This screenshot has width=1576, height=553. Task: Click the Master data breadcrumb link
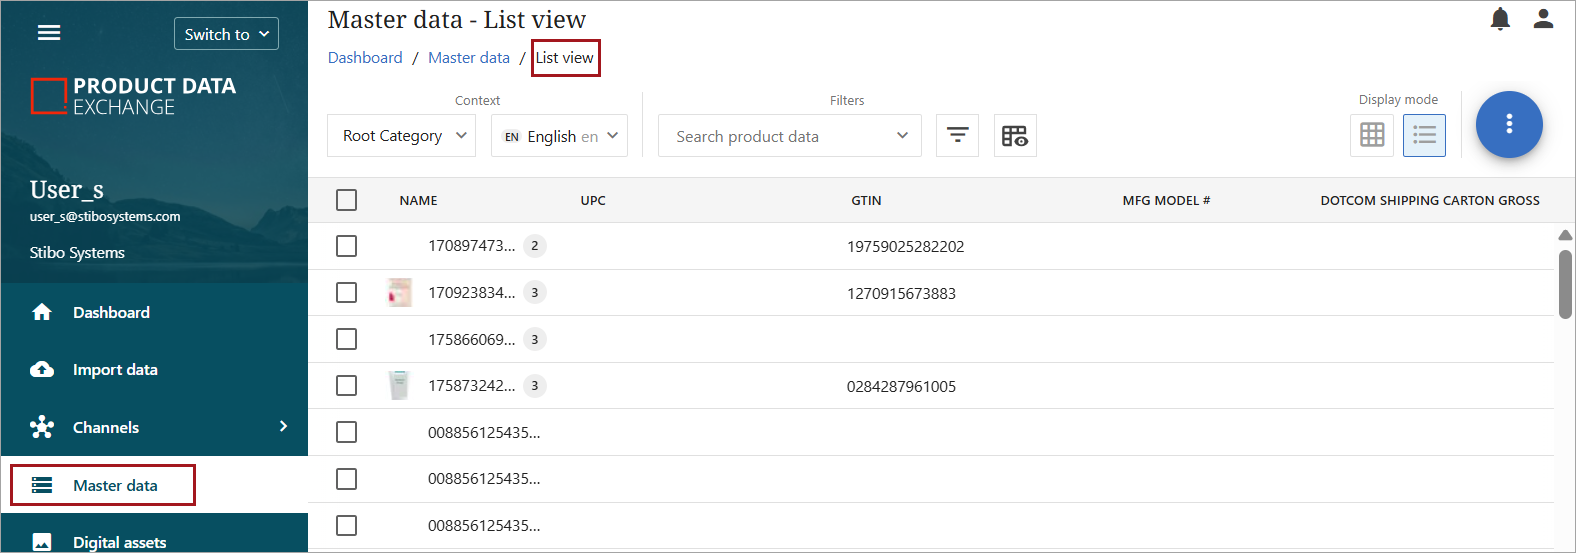(x=469, y=58)
